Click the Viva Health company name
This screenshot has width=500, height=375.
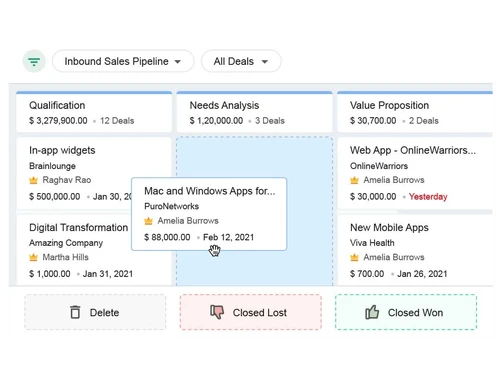click(x=372, y=243)
